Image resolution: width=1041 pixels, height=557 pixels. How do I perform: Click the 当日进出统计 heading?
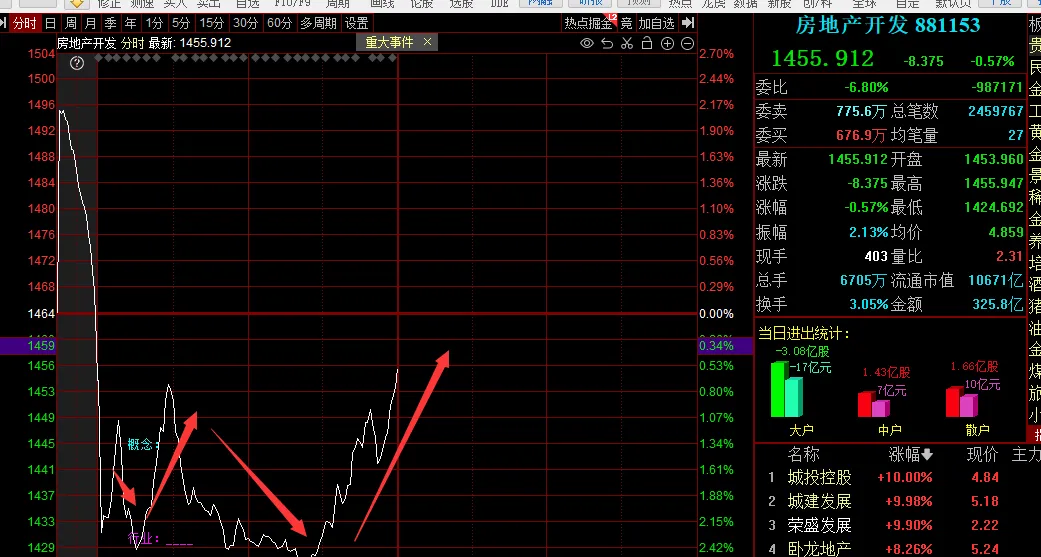pyautogui.click(x=804, y=334)
